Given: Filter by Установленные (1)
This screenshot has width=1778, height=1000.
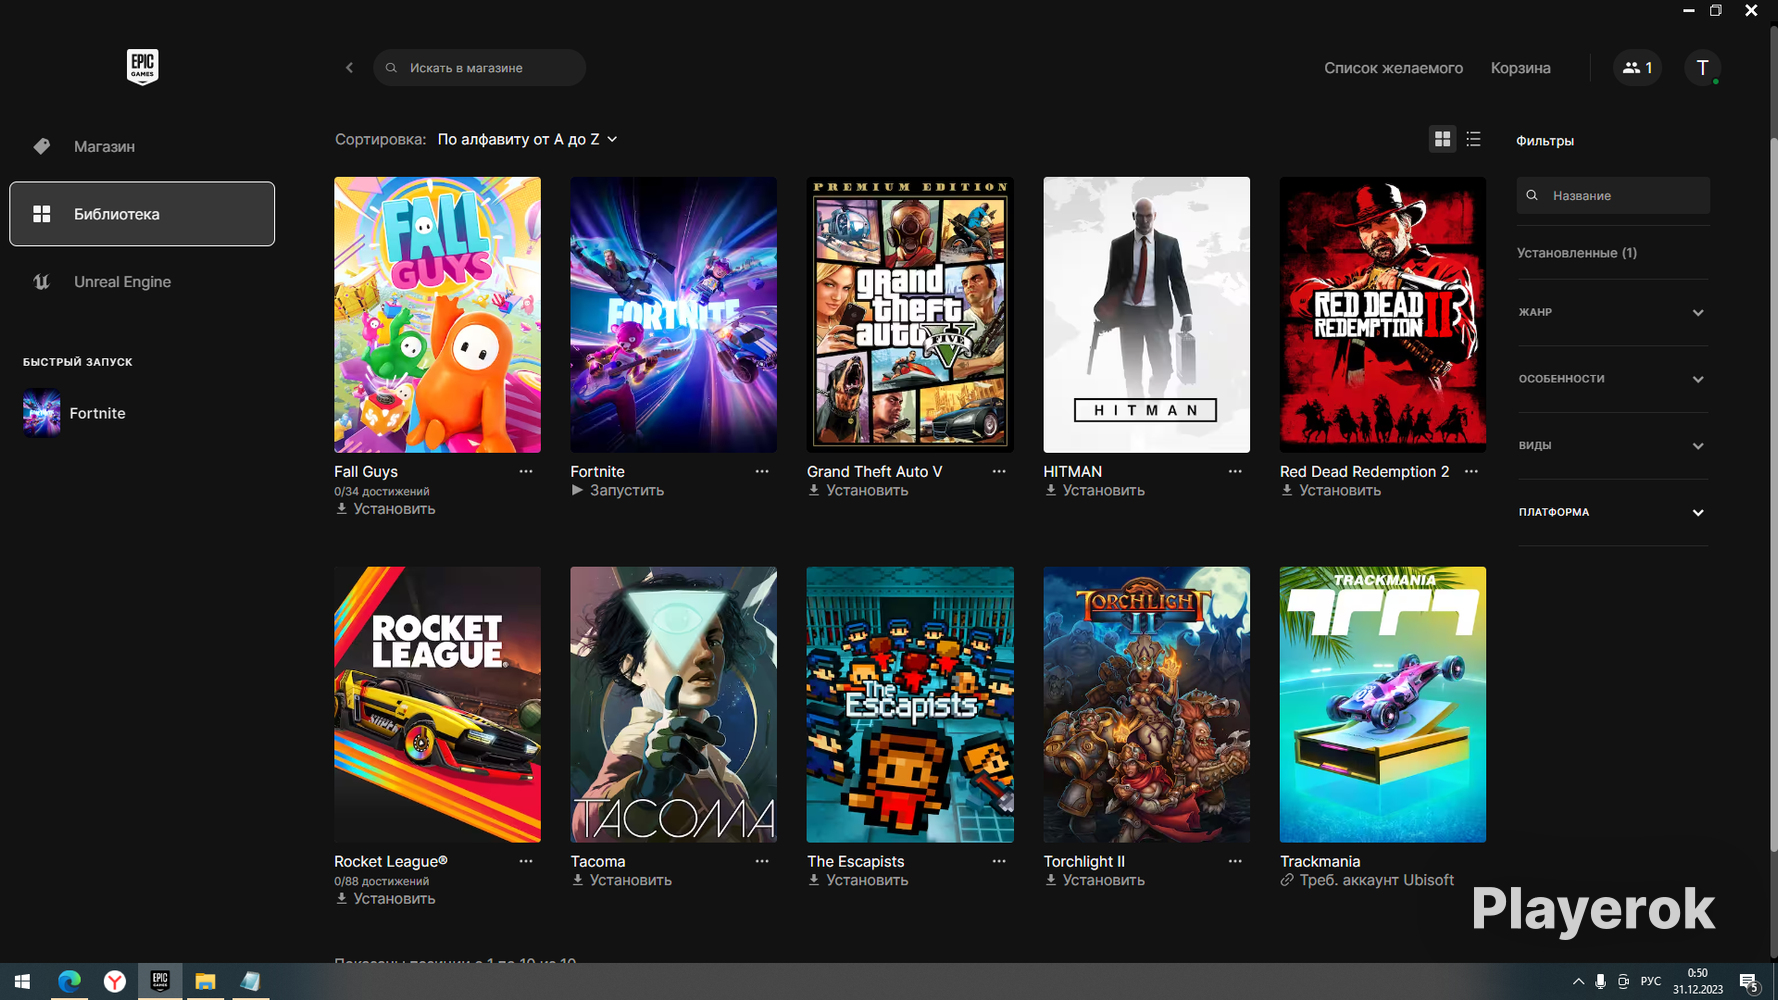Looking at the screenshot, I should pos(1576,253).
